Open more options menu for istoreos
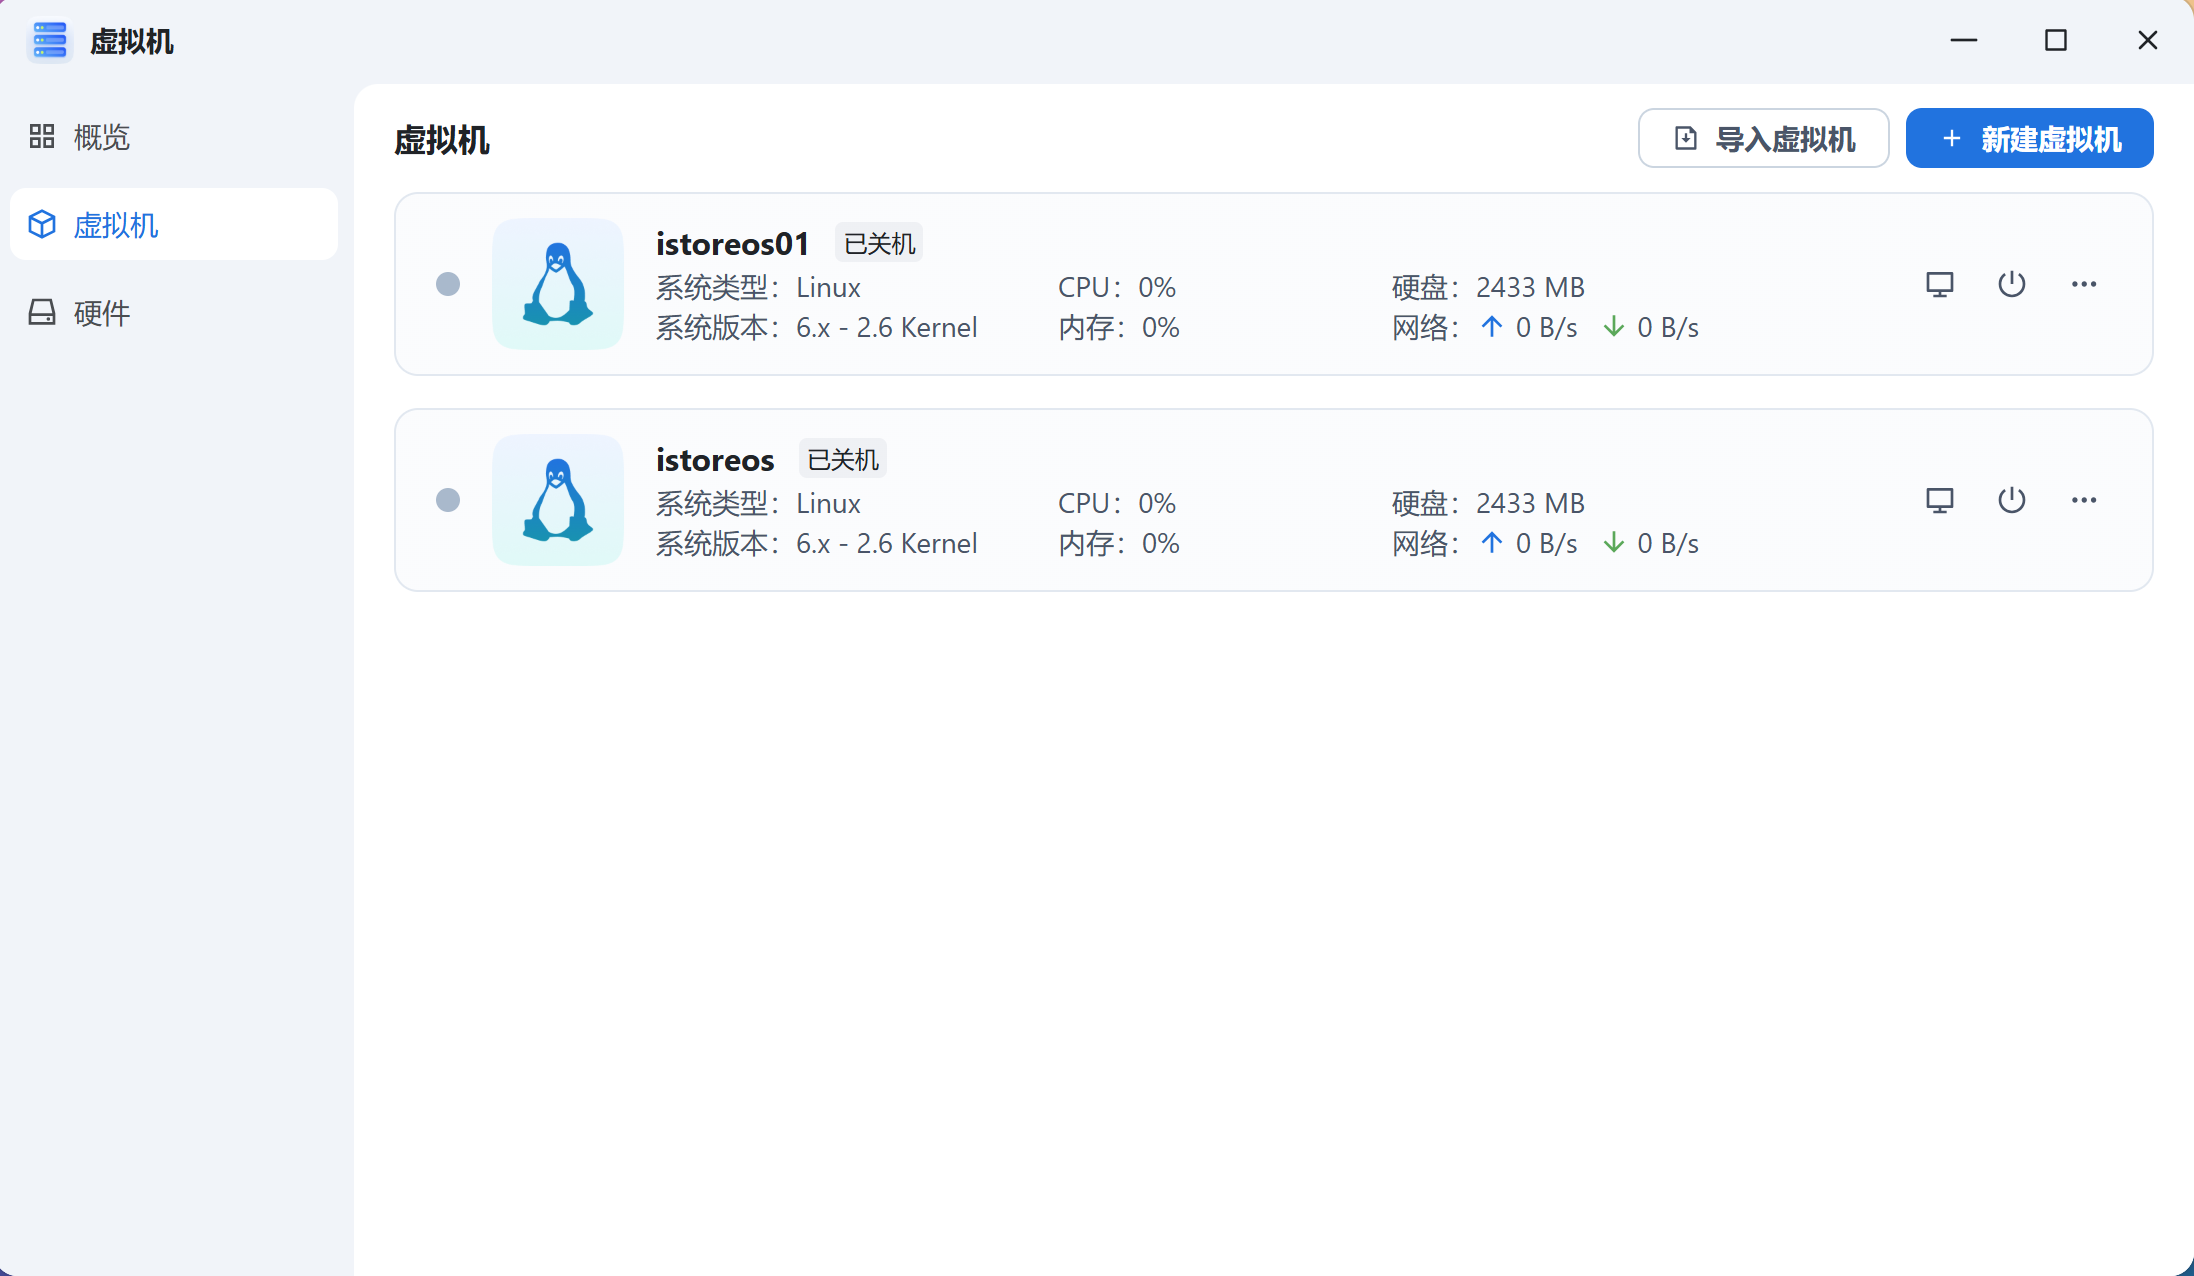Viewport: 2194px width, 1276px height. [2084, 500]
